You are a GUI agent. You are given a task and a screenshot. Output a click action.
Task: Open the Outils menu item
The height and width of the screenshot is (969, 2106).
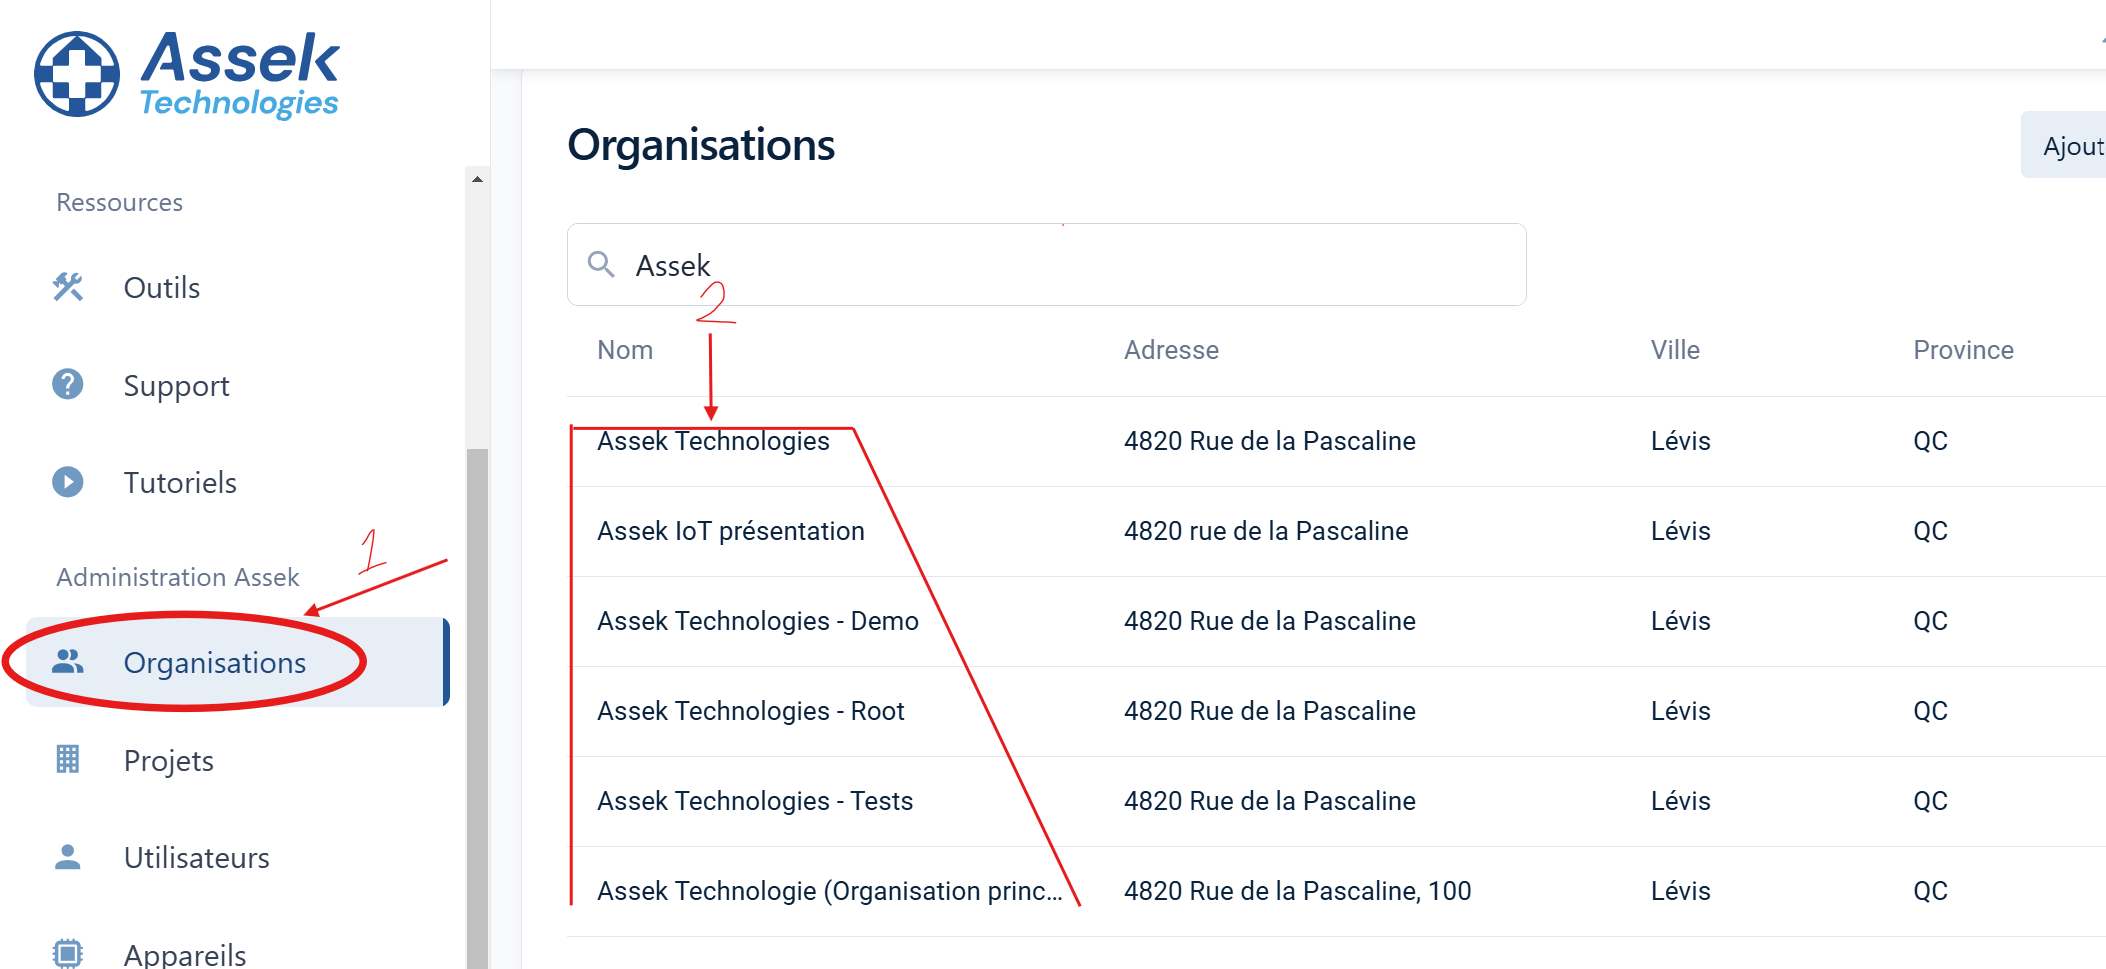(162, 288)
